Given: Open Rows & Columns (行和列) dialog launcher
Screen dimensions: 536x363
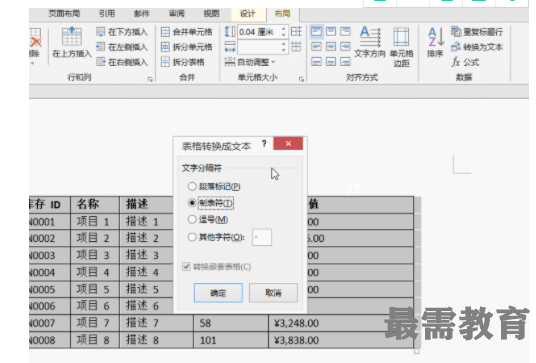Looking at the screenshot, I should point(150,79).
